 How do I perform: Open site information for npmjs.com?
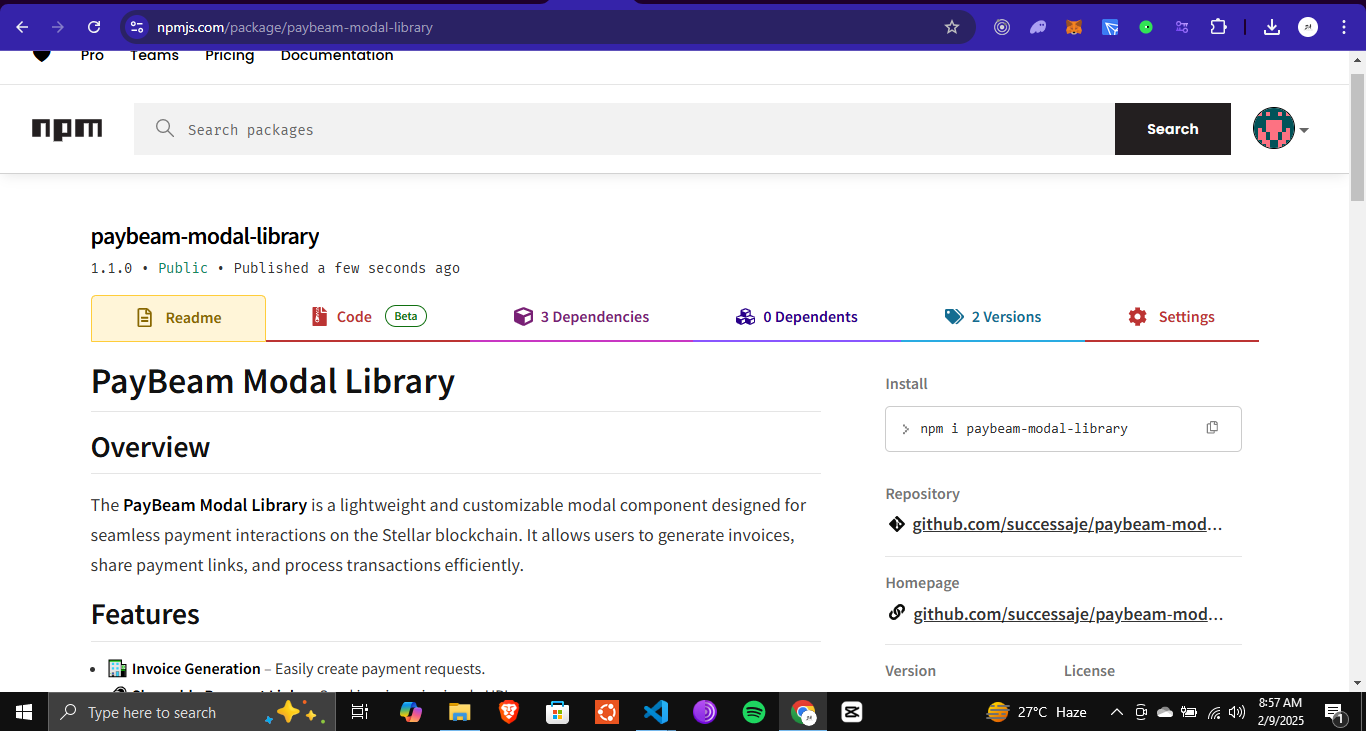click(137, 27)
